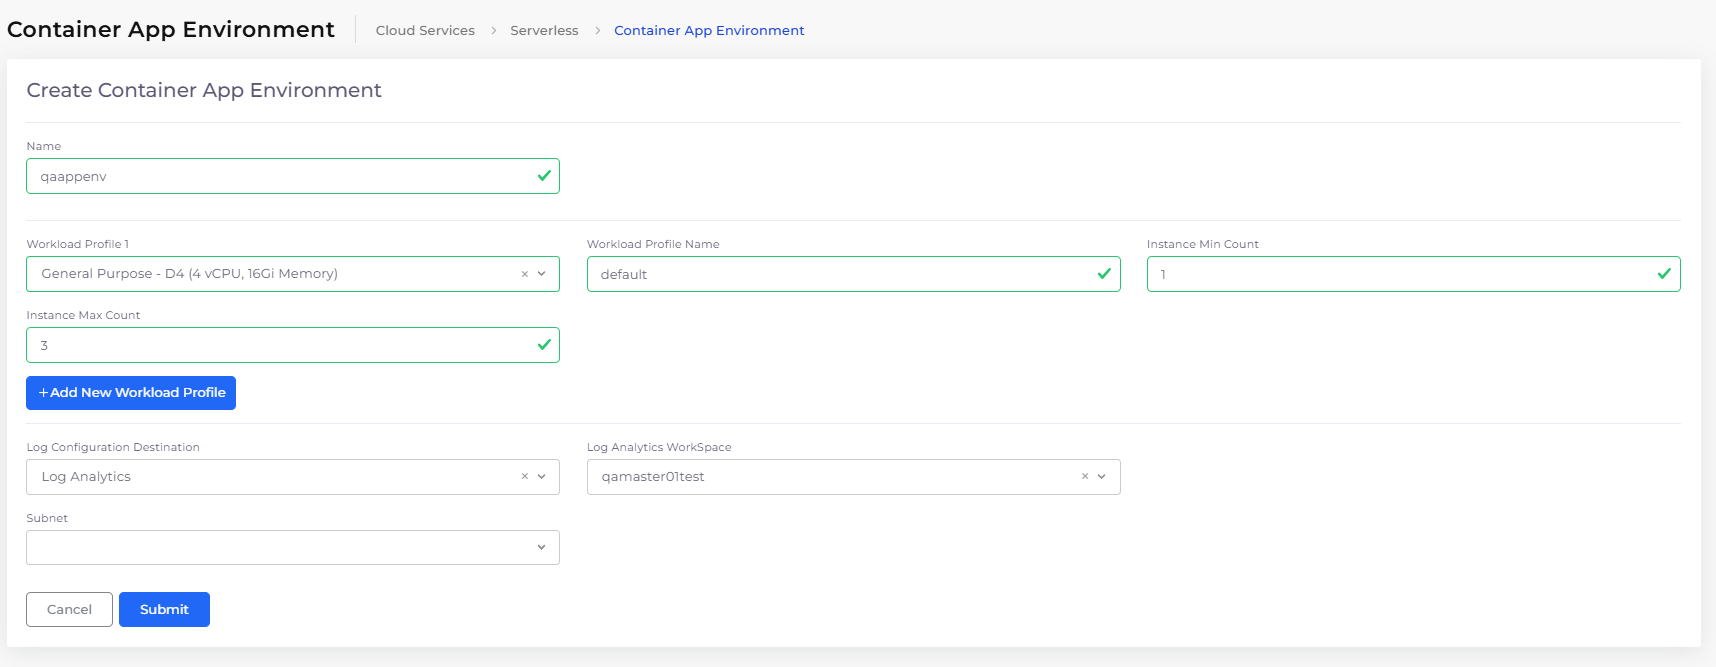Click the Name input field
Viewport: 1716px width, 667px height.
280,176
